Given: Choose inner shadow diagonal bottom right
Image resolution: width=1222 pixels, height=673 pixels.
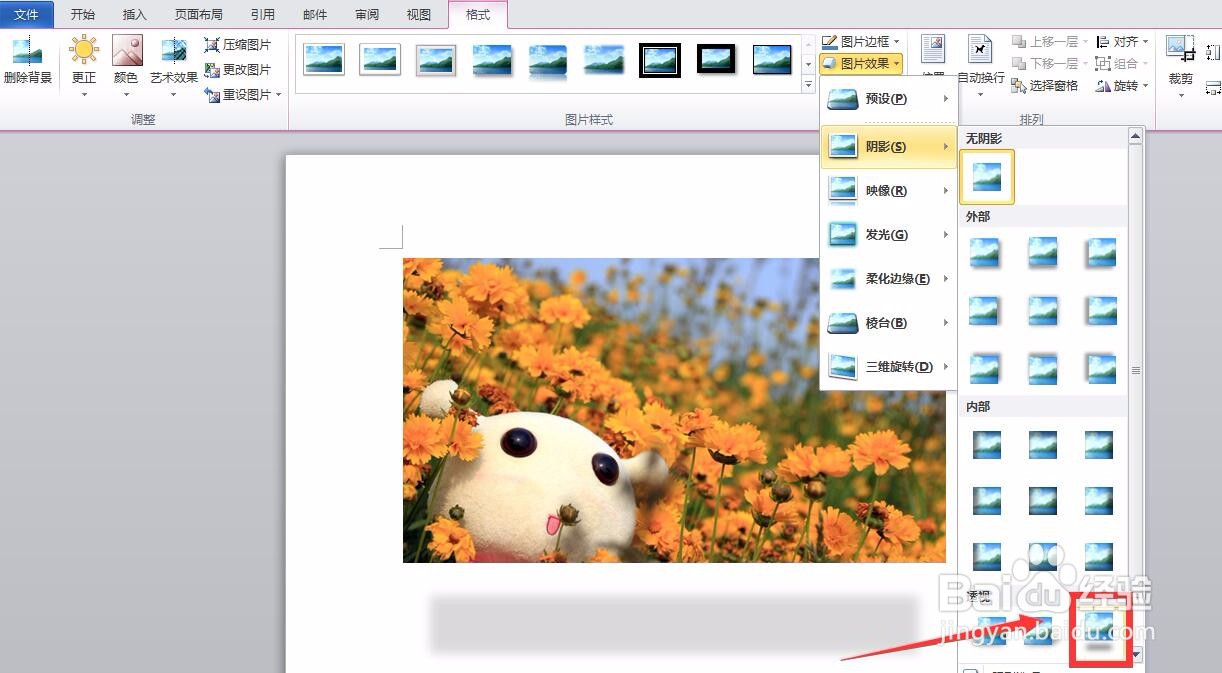Looking at the screenshot, I should point(1099,556).
